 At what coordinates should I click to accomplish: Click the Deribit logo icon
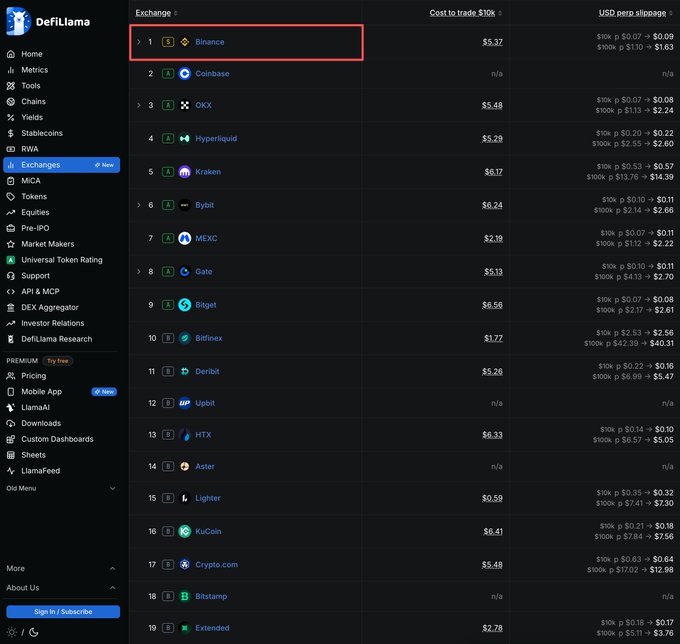click(x=185, y=372)
